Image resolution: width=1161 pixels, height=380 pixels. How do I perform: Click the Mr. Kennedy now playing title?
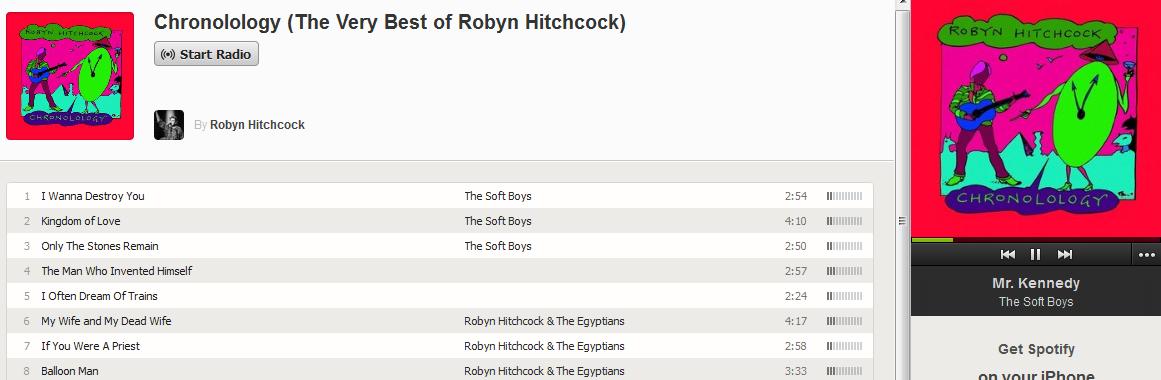pos(1036,283)
